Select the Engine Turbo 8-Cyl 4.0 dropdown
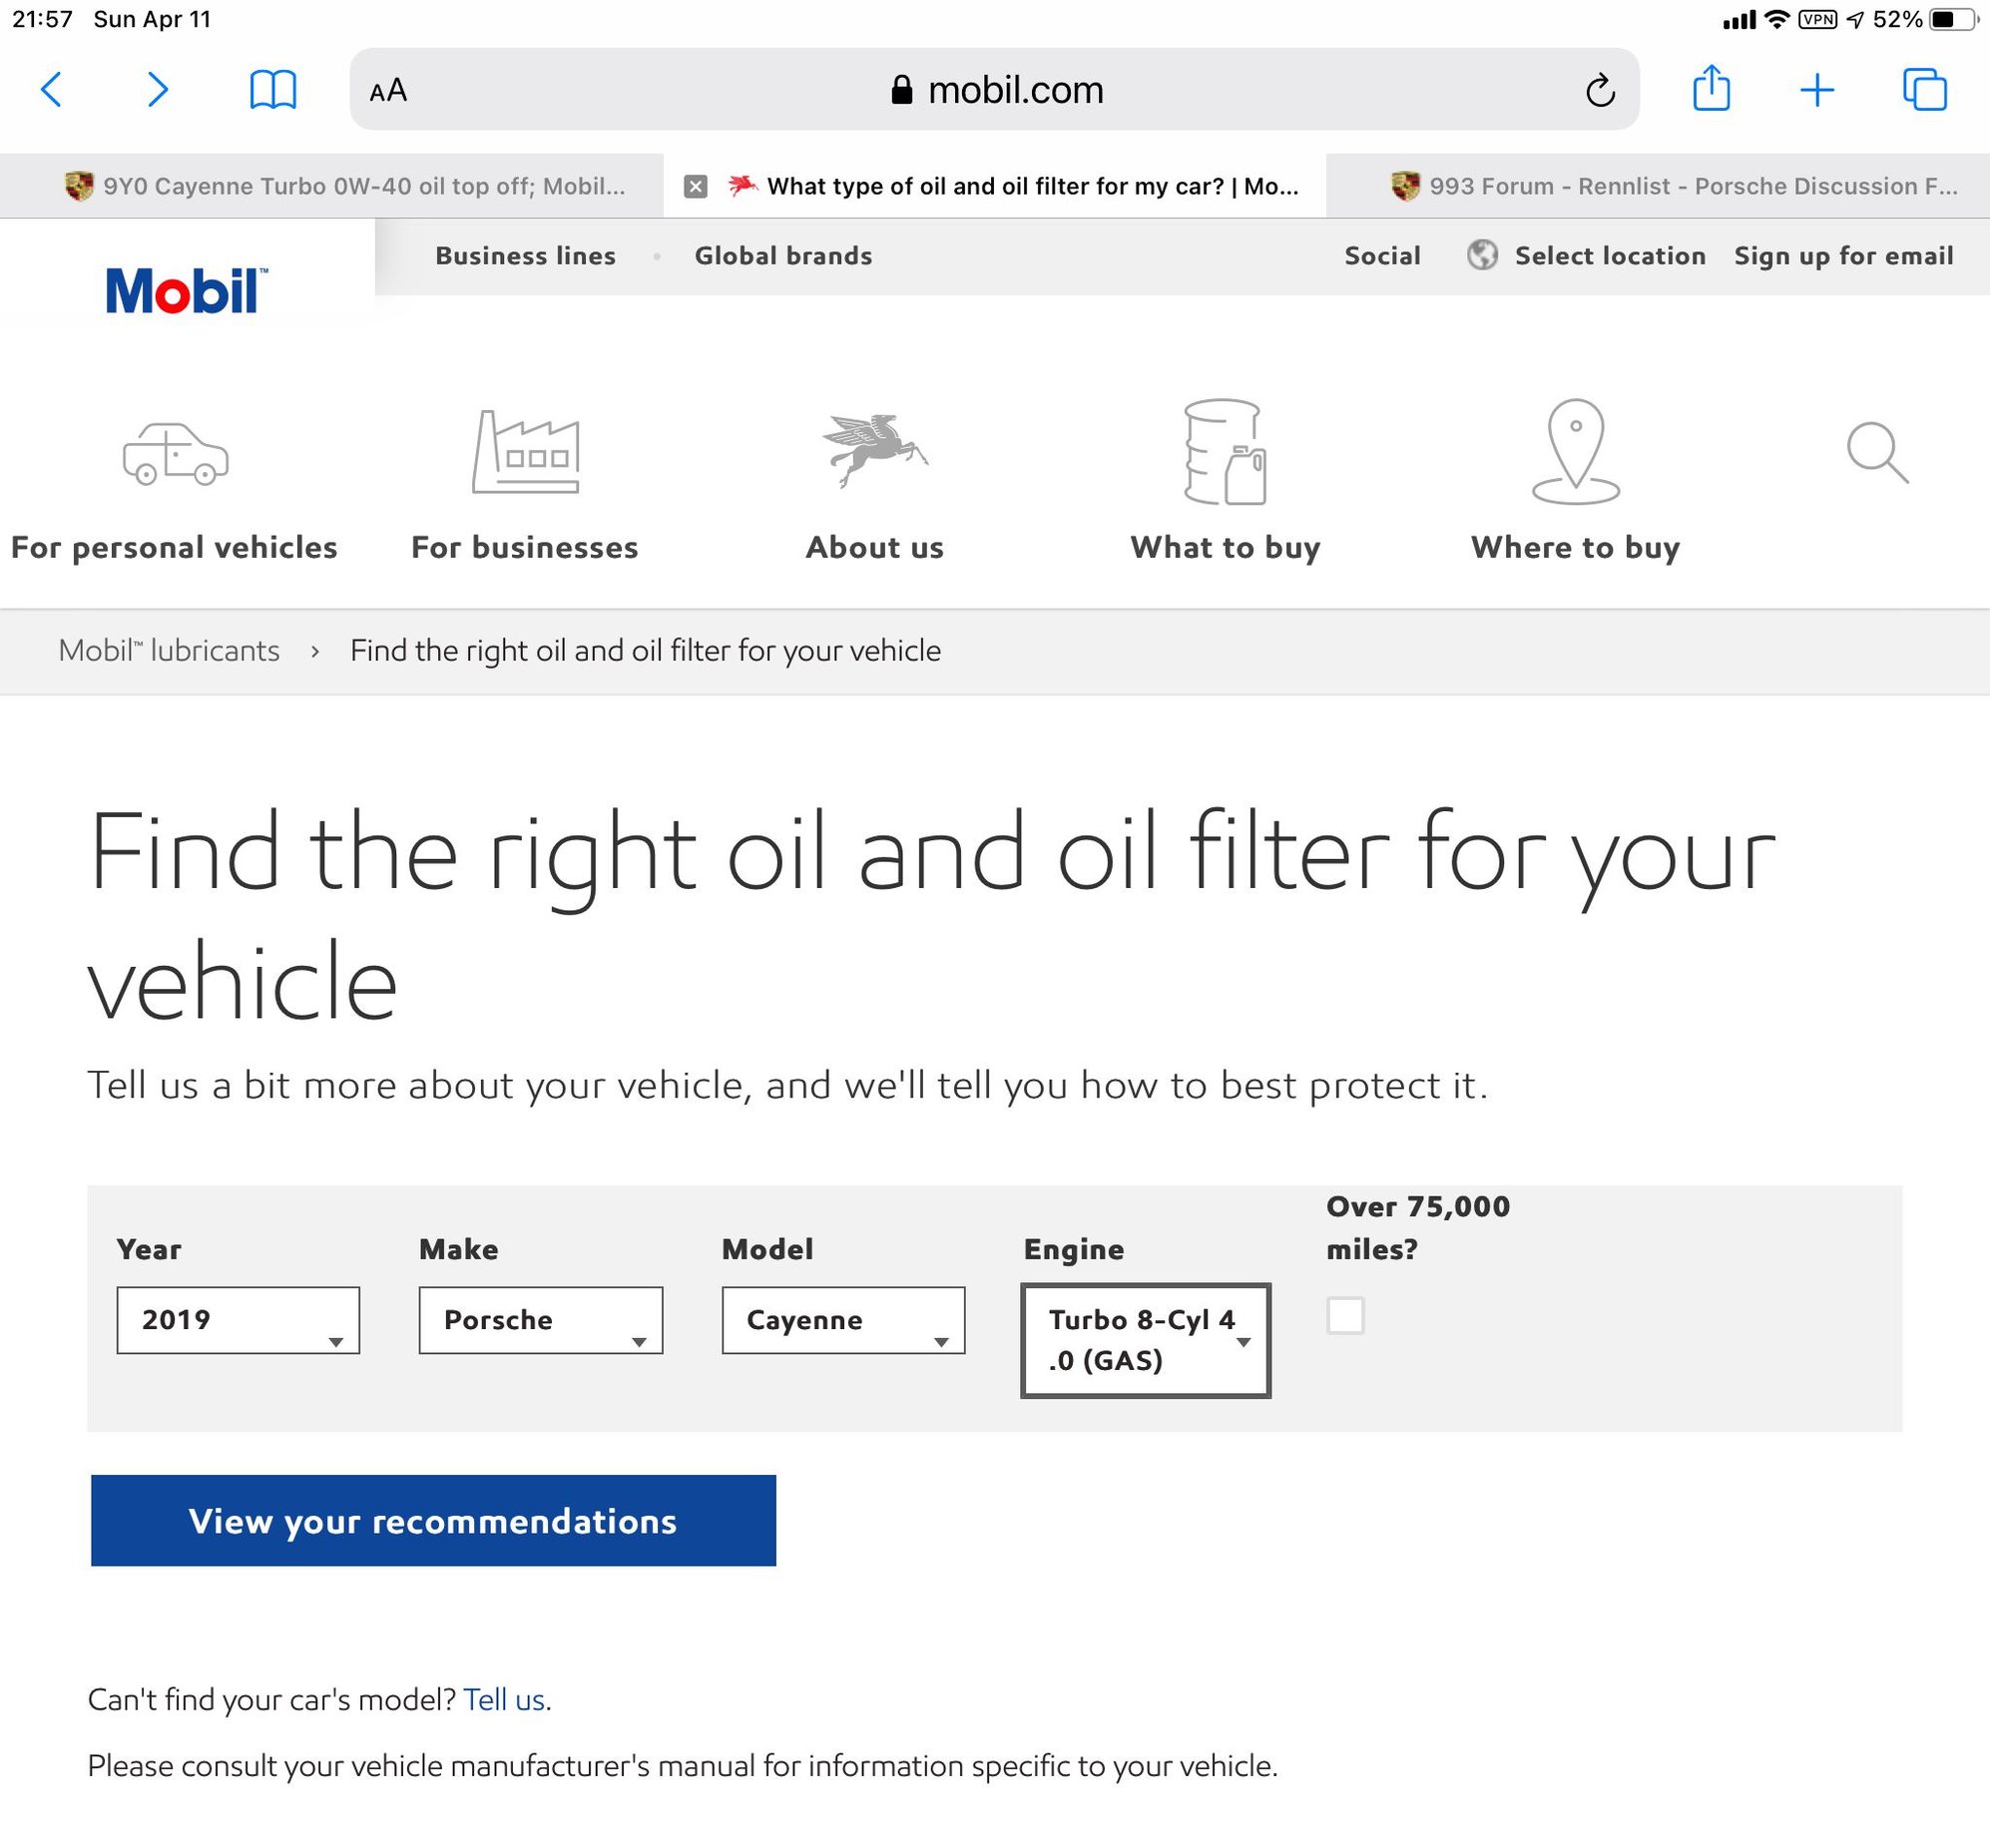This screenshot has width=1990, height=1848. click(1146, 1337)
